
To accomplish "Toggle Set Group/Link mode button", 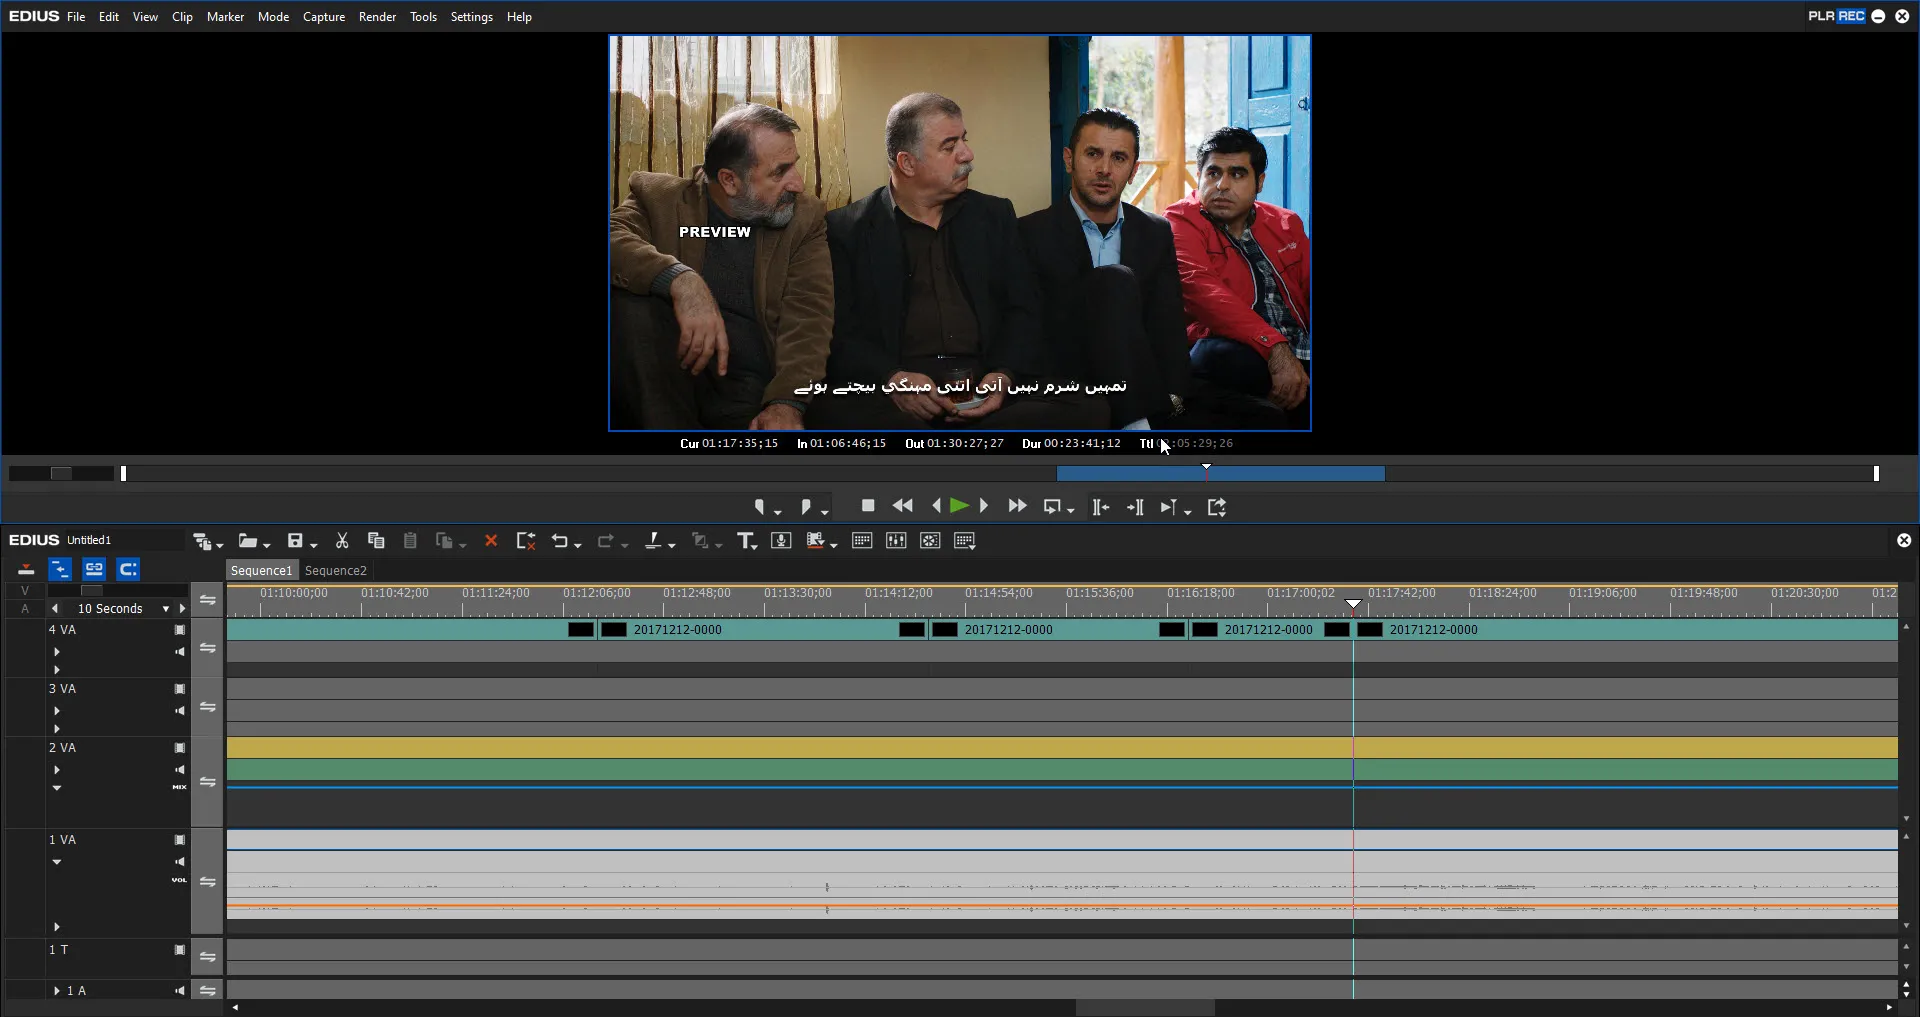I will click(94, 570).
